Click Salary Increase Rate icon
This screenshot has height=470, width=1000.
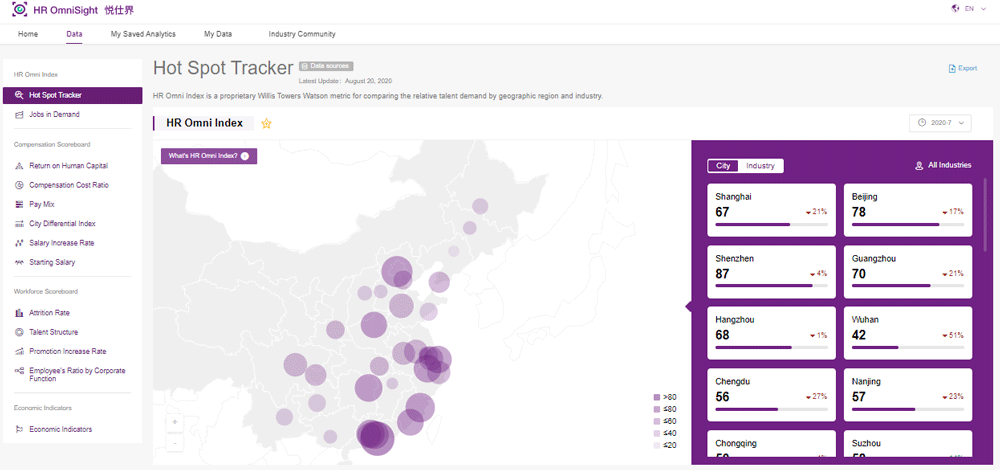click(18, 243)
